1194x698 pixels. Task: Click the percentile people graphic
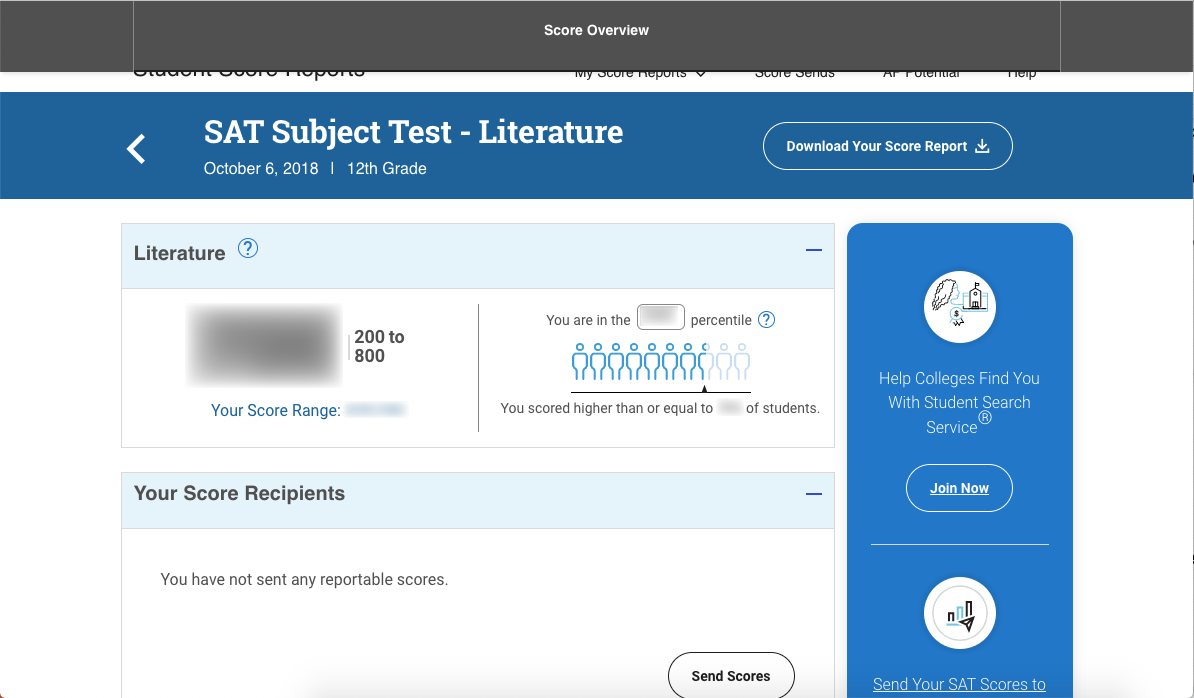[660, 362]
